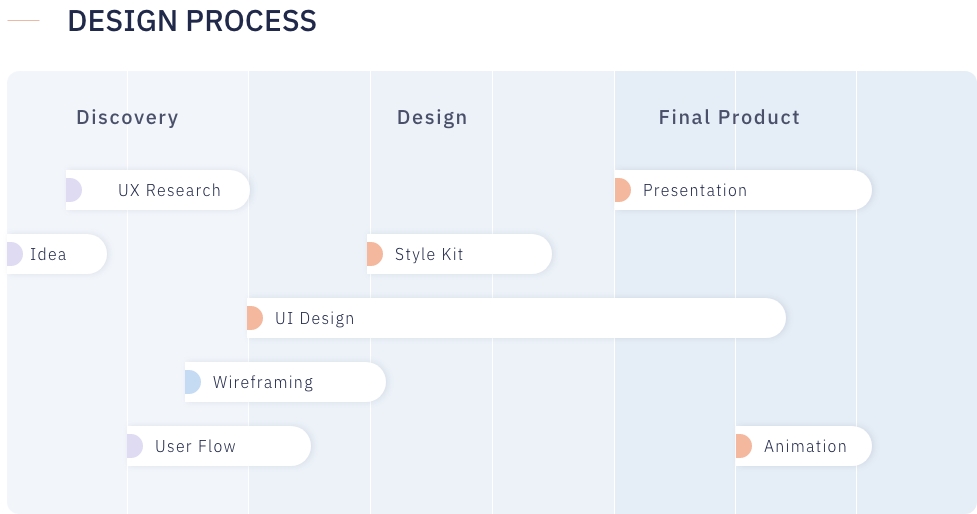Click the purple marker on User Flow bar
Screen dimensions: 977x514
point(135,446)
